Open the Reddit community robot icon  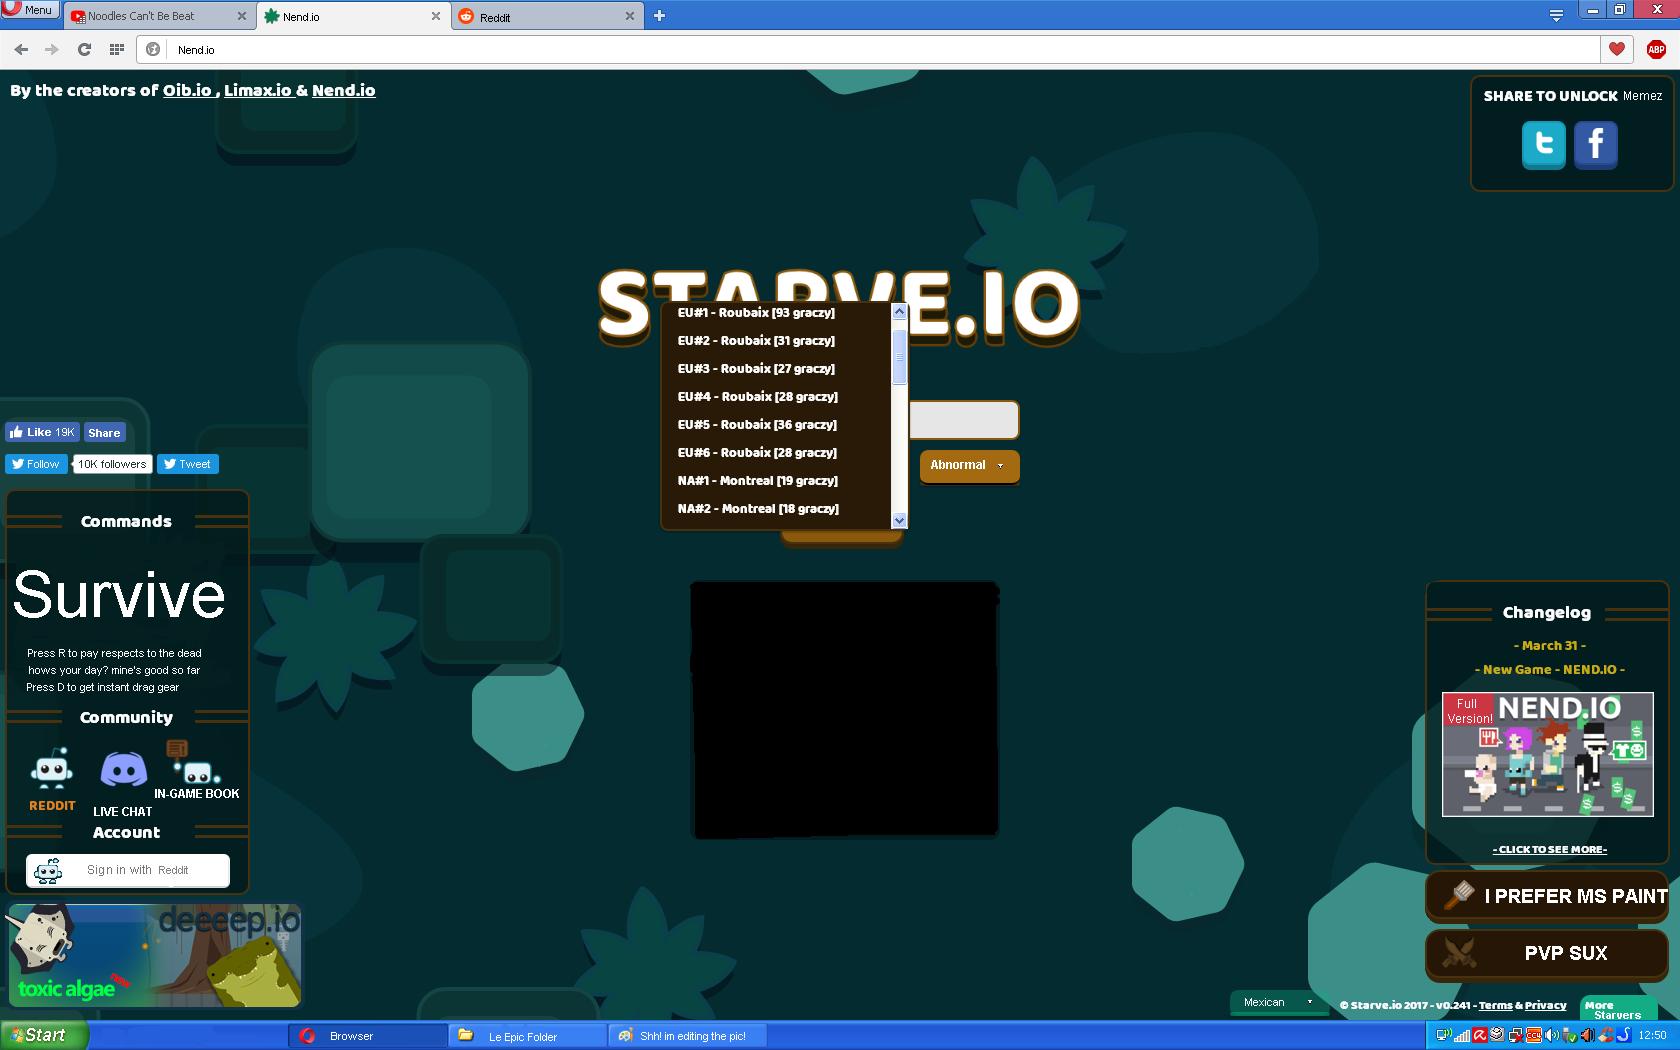[x=52, y=771]
